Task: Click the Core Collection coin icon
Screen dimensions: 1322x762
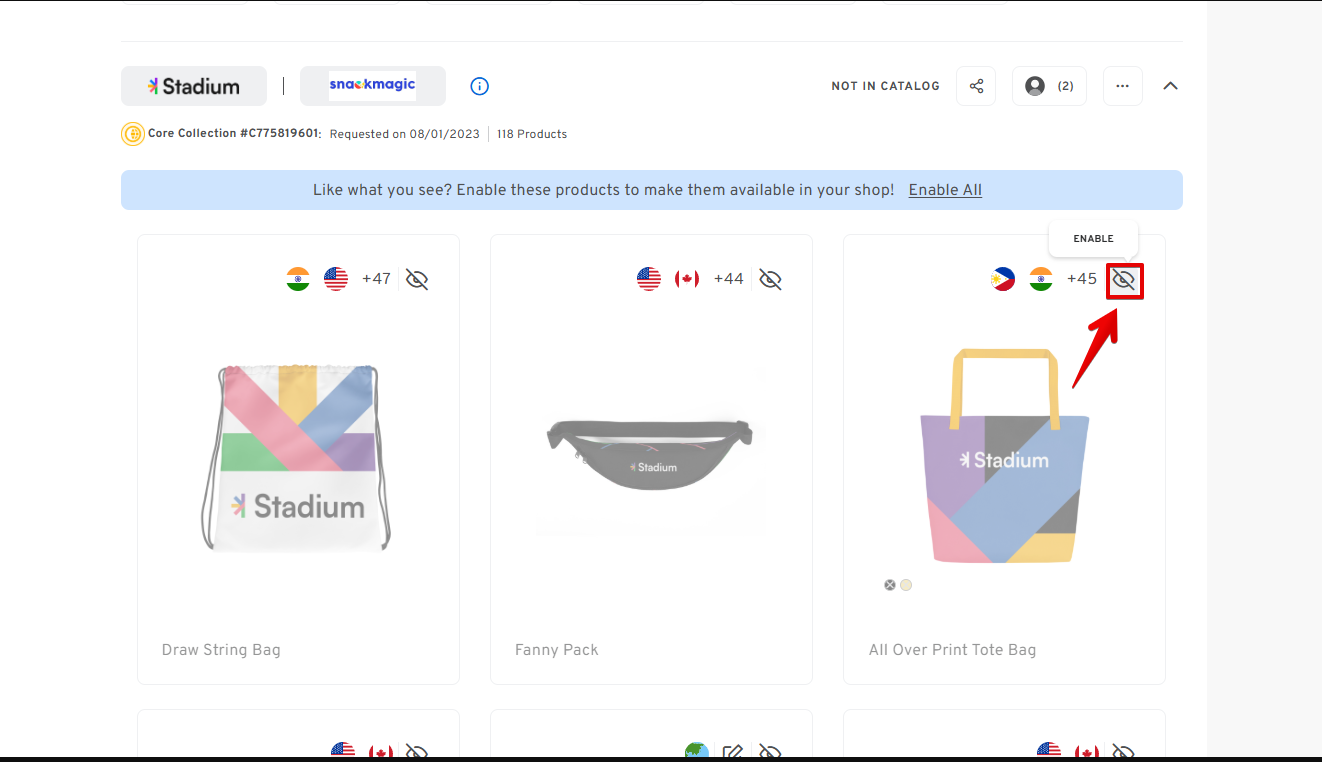Action: click(x=133, y=134)
